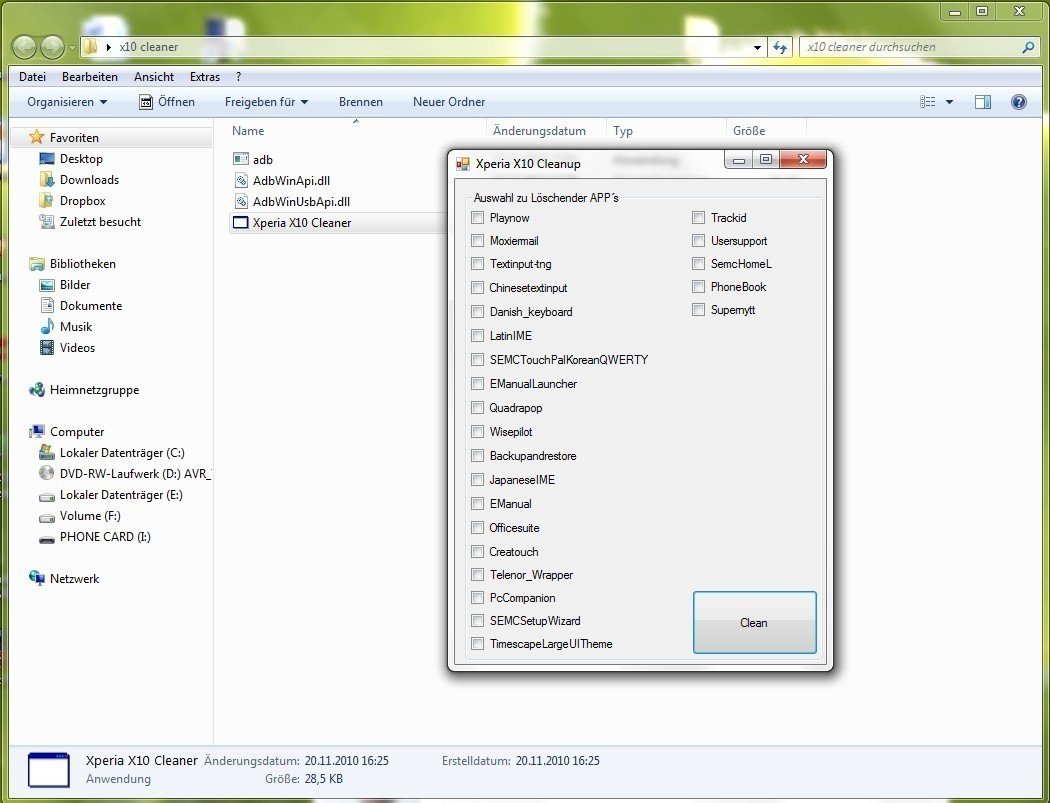Viewport: 1050px width, 803px height.
Task: Enable the Trackid checkbox
Action: click(698, 218)
